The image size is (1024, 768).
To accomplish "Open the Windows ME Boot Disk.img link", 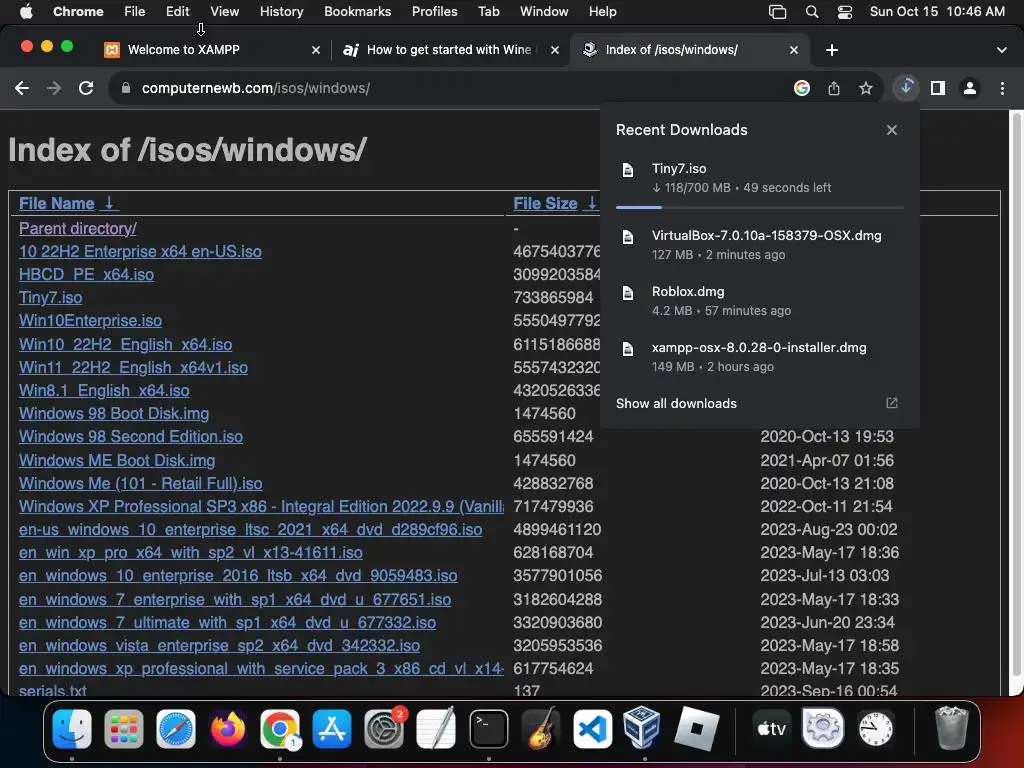I will coord(117,460).
